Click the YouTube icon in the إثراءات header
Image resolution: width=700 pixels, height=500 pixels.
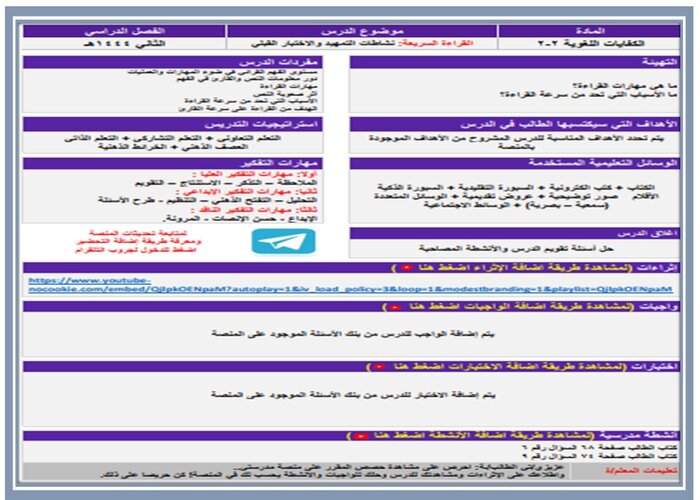pos(407,268)
